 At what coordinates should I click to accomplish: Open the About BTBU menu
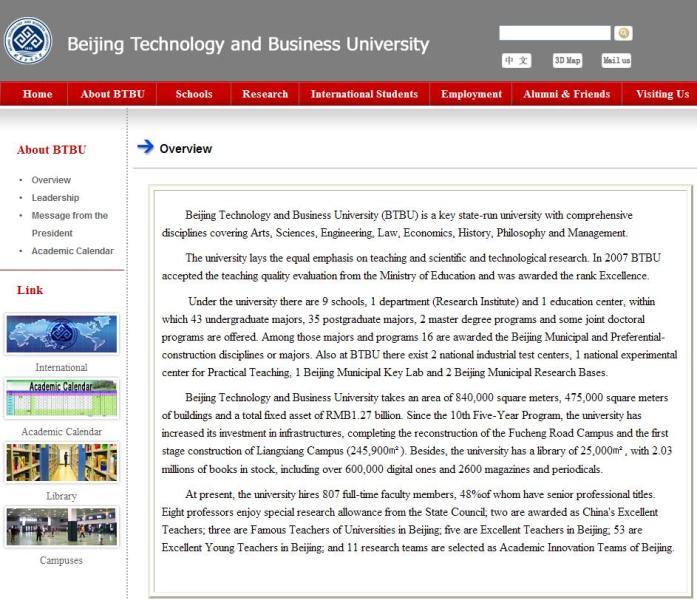pyautogui.click(x=112, y=94)
